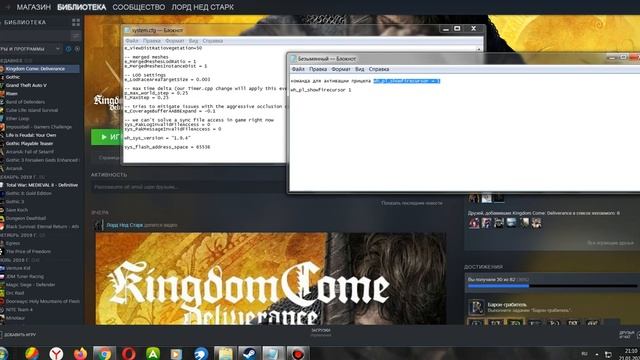Image resolution: width=640 pixels, height=360 pixels.
Task: Open Steam from the taskbar
Action: (x=249, y=353)
